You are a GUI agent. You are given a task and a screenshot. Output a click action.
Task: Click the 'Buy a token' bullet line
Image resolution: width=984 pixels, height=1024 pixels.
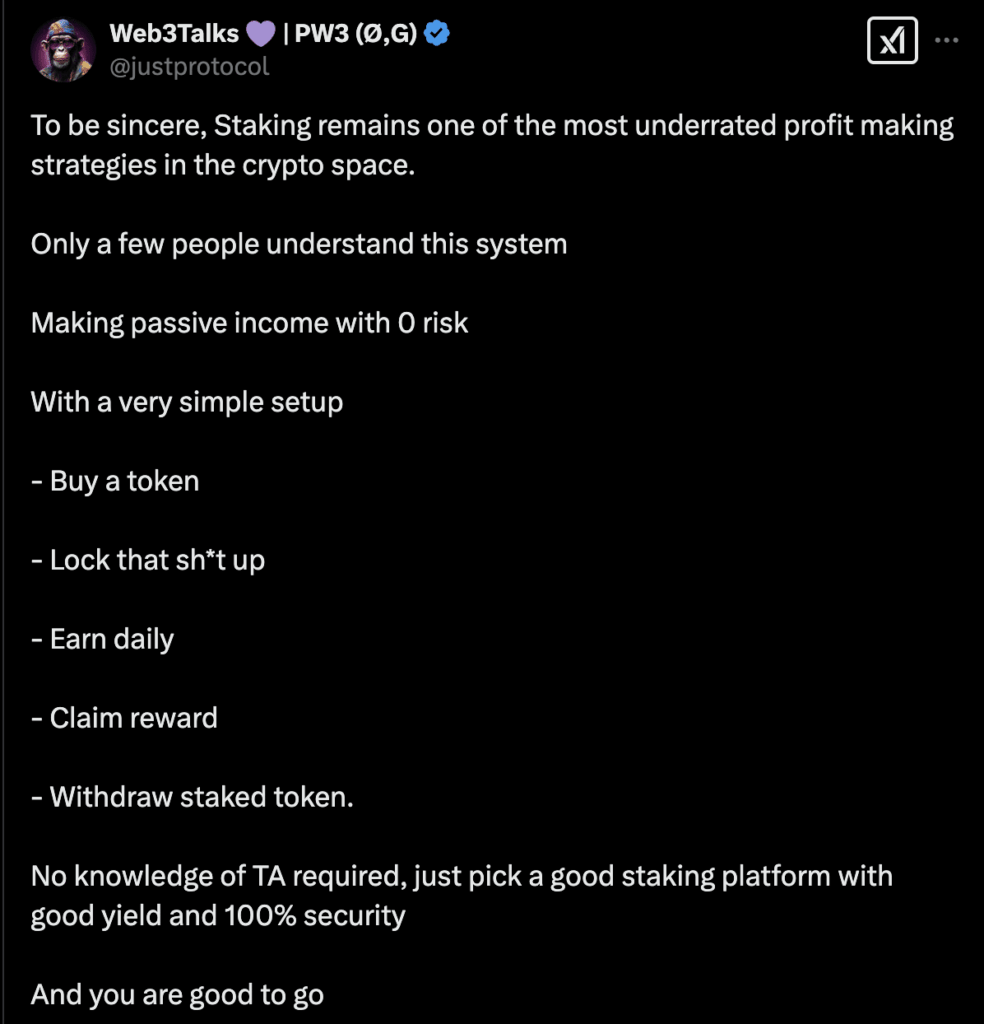(115, 481)
